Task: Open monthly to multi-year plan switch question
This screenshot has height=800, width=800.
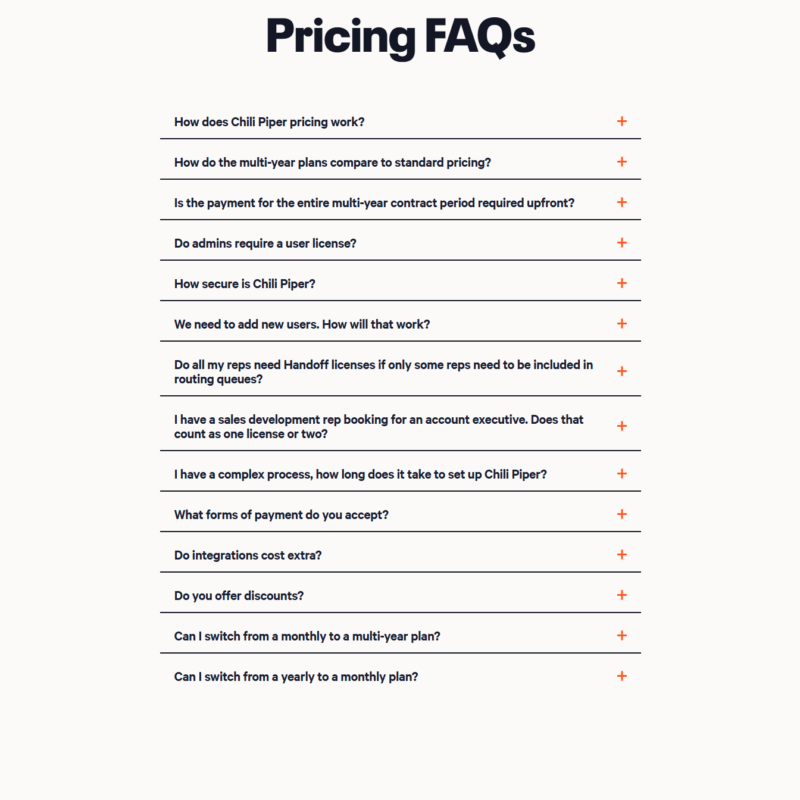Action: click(x=307, y=636)
